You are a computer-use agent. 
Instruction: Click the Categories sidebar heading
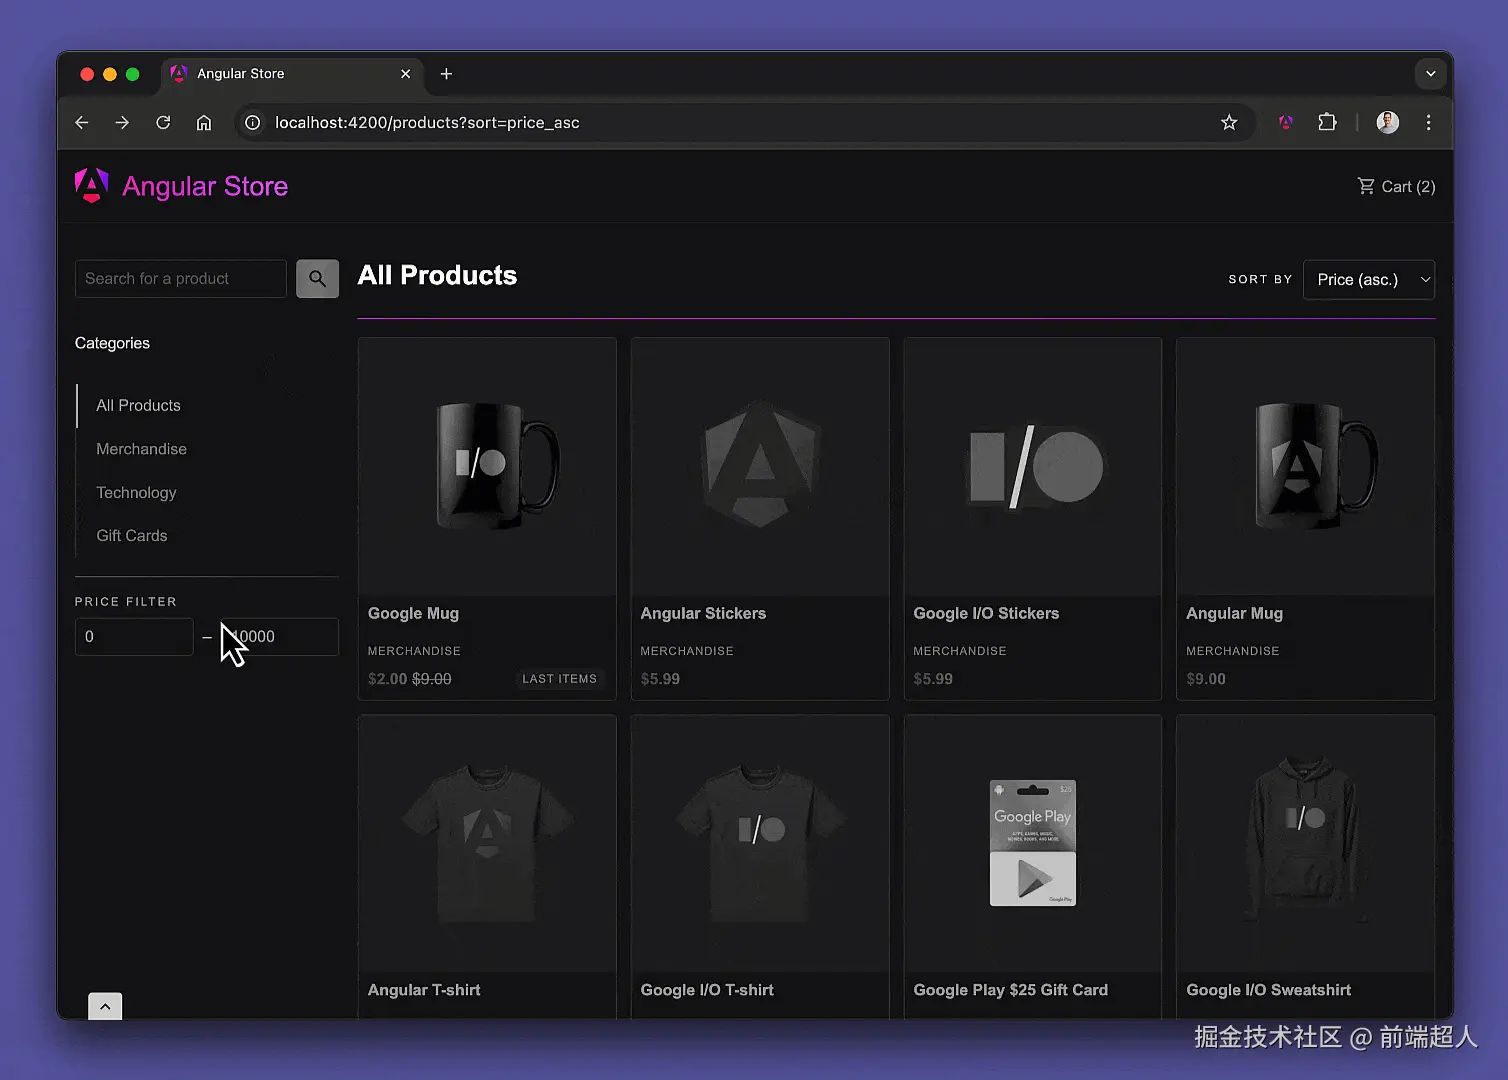coord(112,343)
